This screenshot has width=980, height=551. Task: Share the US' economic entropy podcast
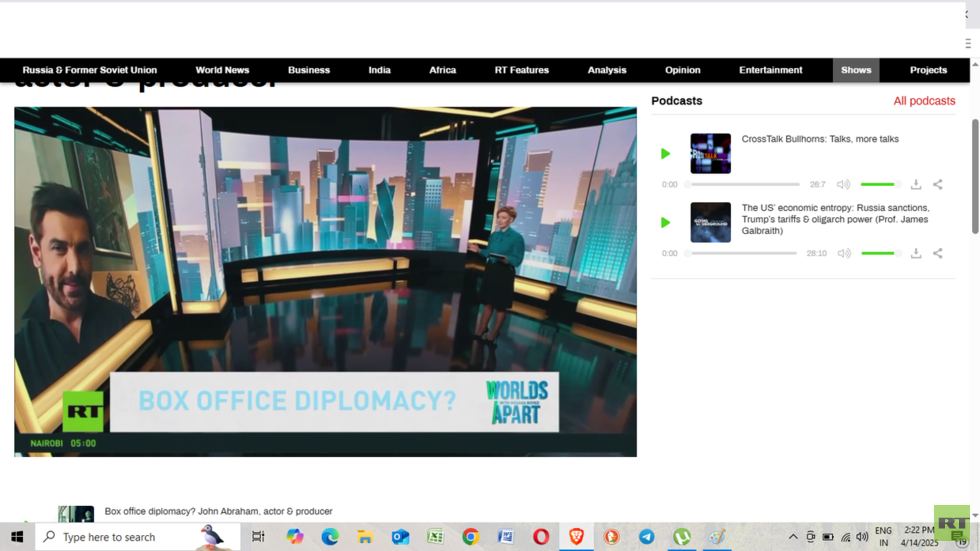938,253
